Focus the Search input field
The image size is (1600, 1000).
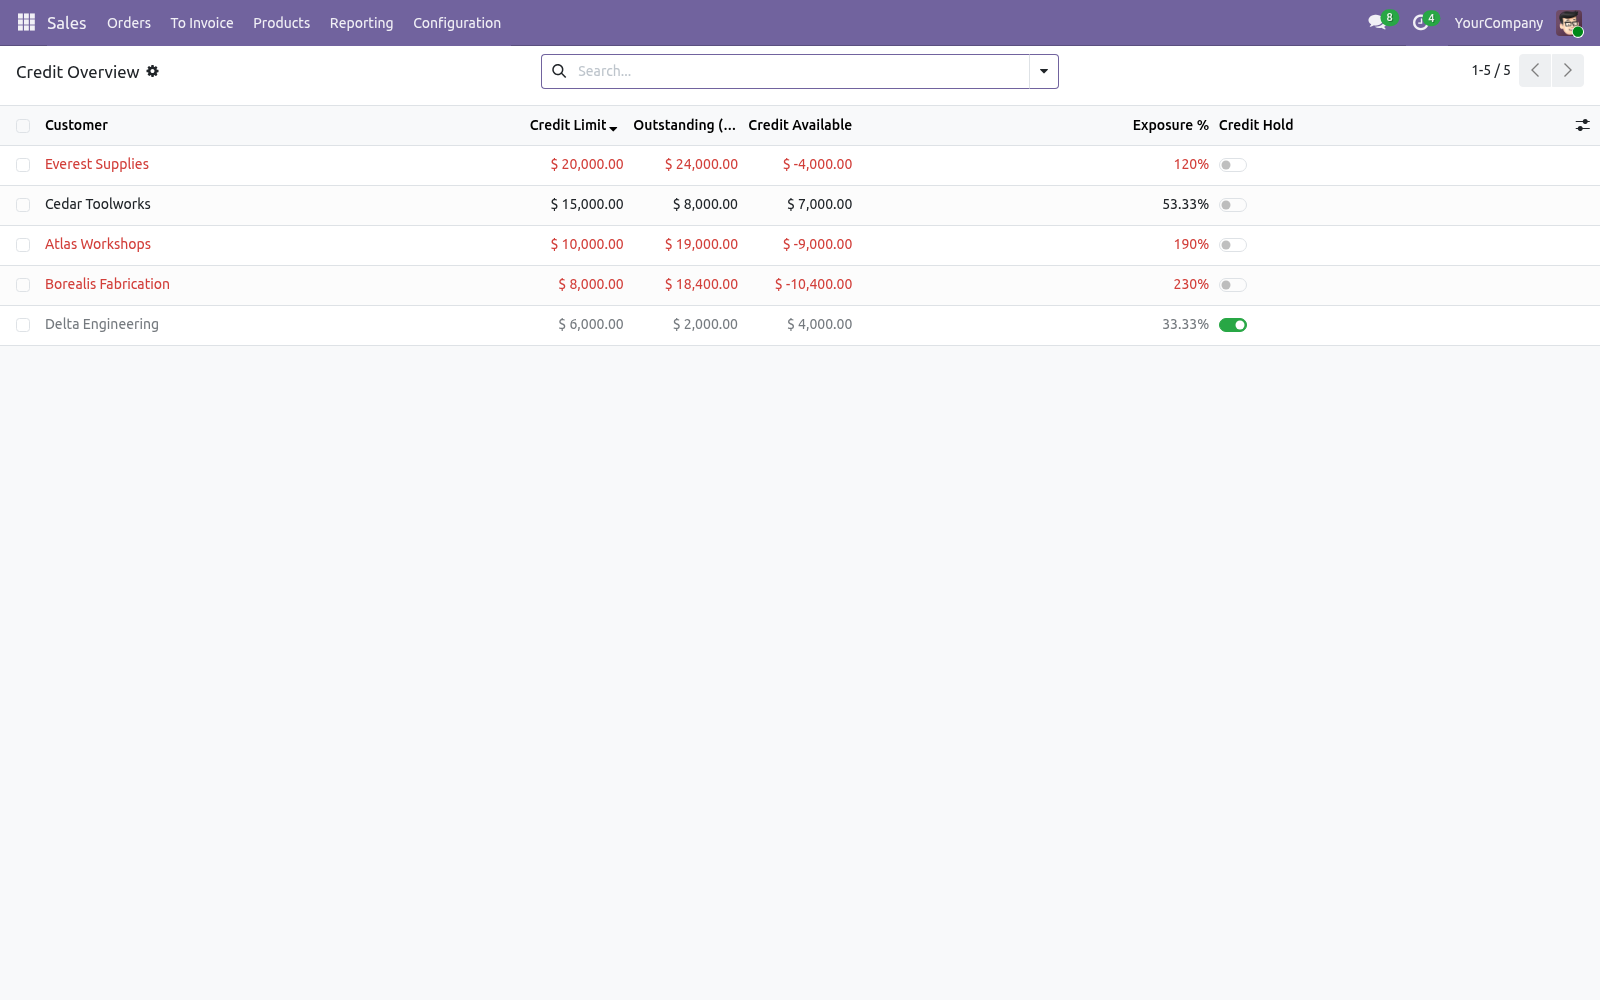pos(800,71)
